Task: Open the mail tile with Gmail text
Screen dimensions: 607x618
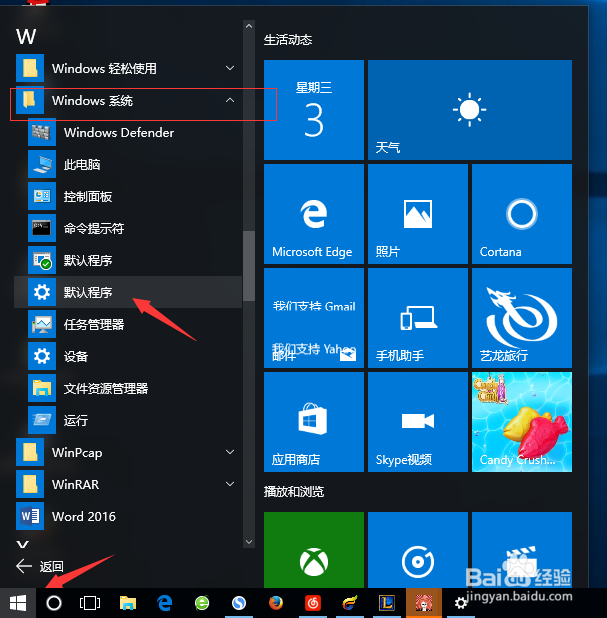Action: coord(314,318)
